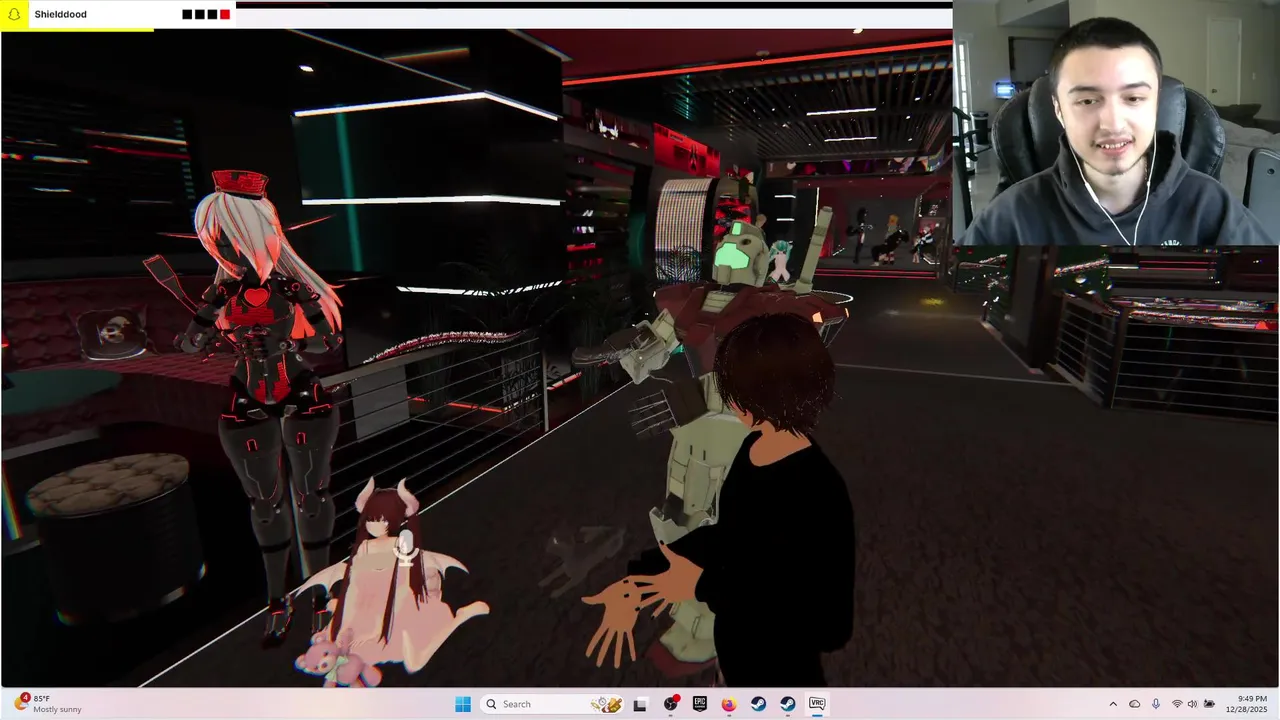Show hidden system tray icons

(x=1113, y=704)
